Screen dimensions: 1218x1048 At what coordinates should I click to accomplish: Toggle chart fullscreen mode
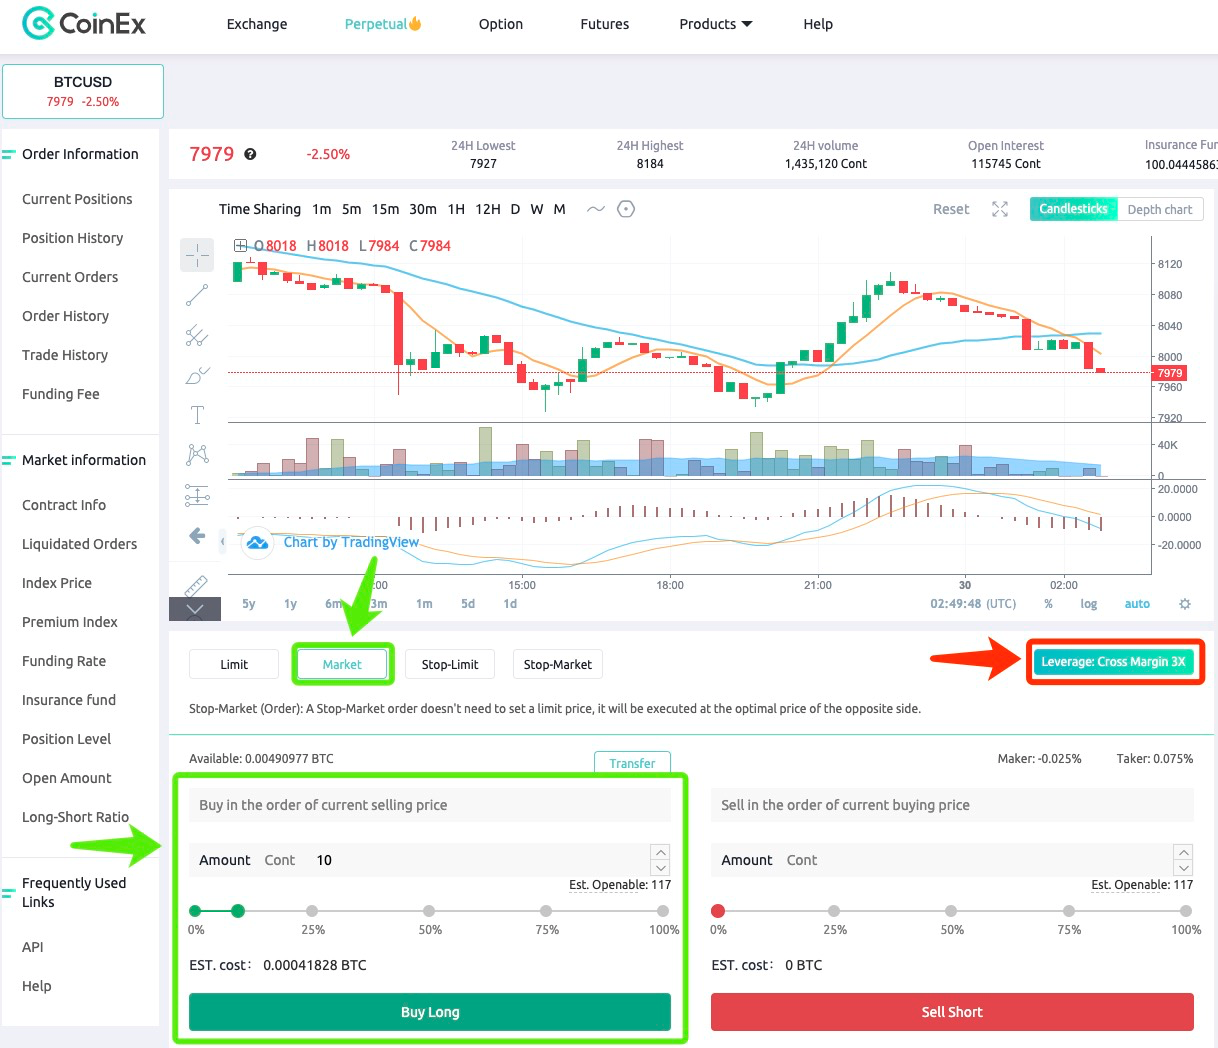coord(1000,209)
